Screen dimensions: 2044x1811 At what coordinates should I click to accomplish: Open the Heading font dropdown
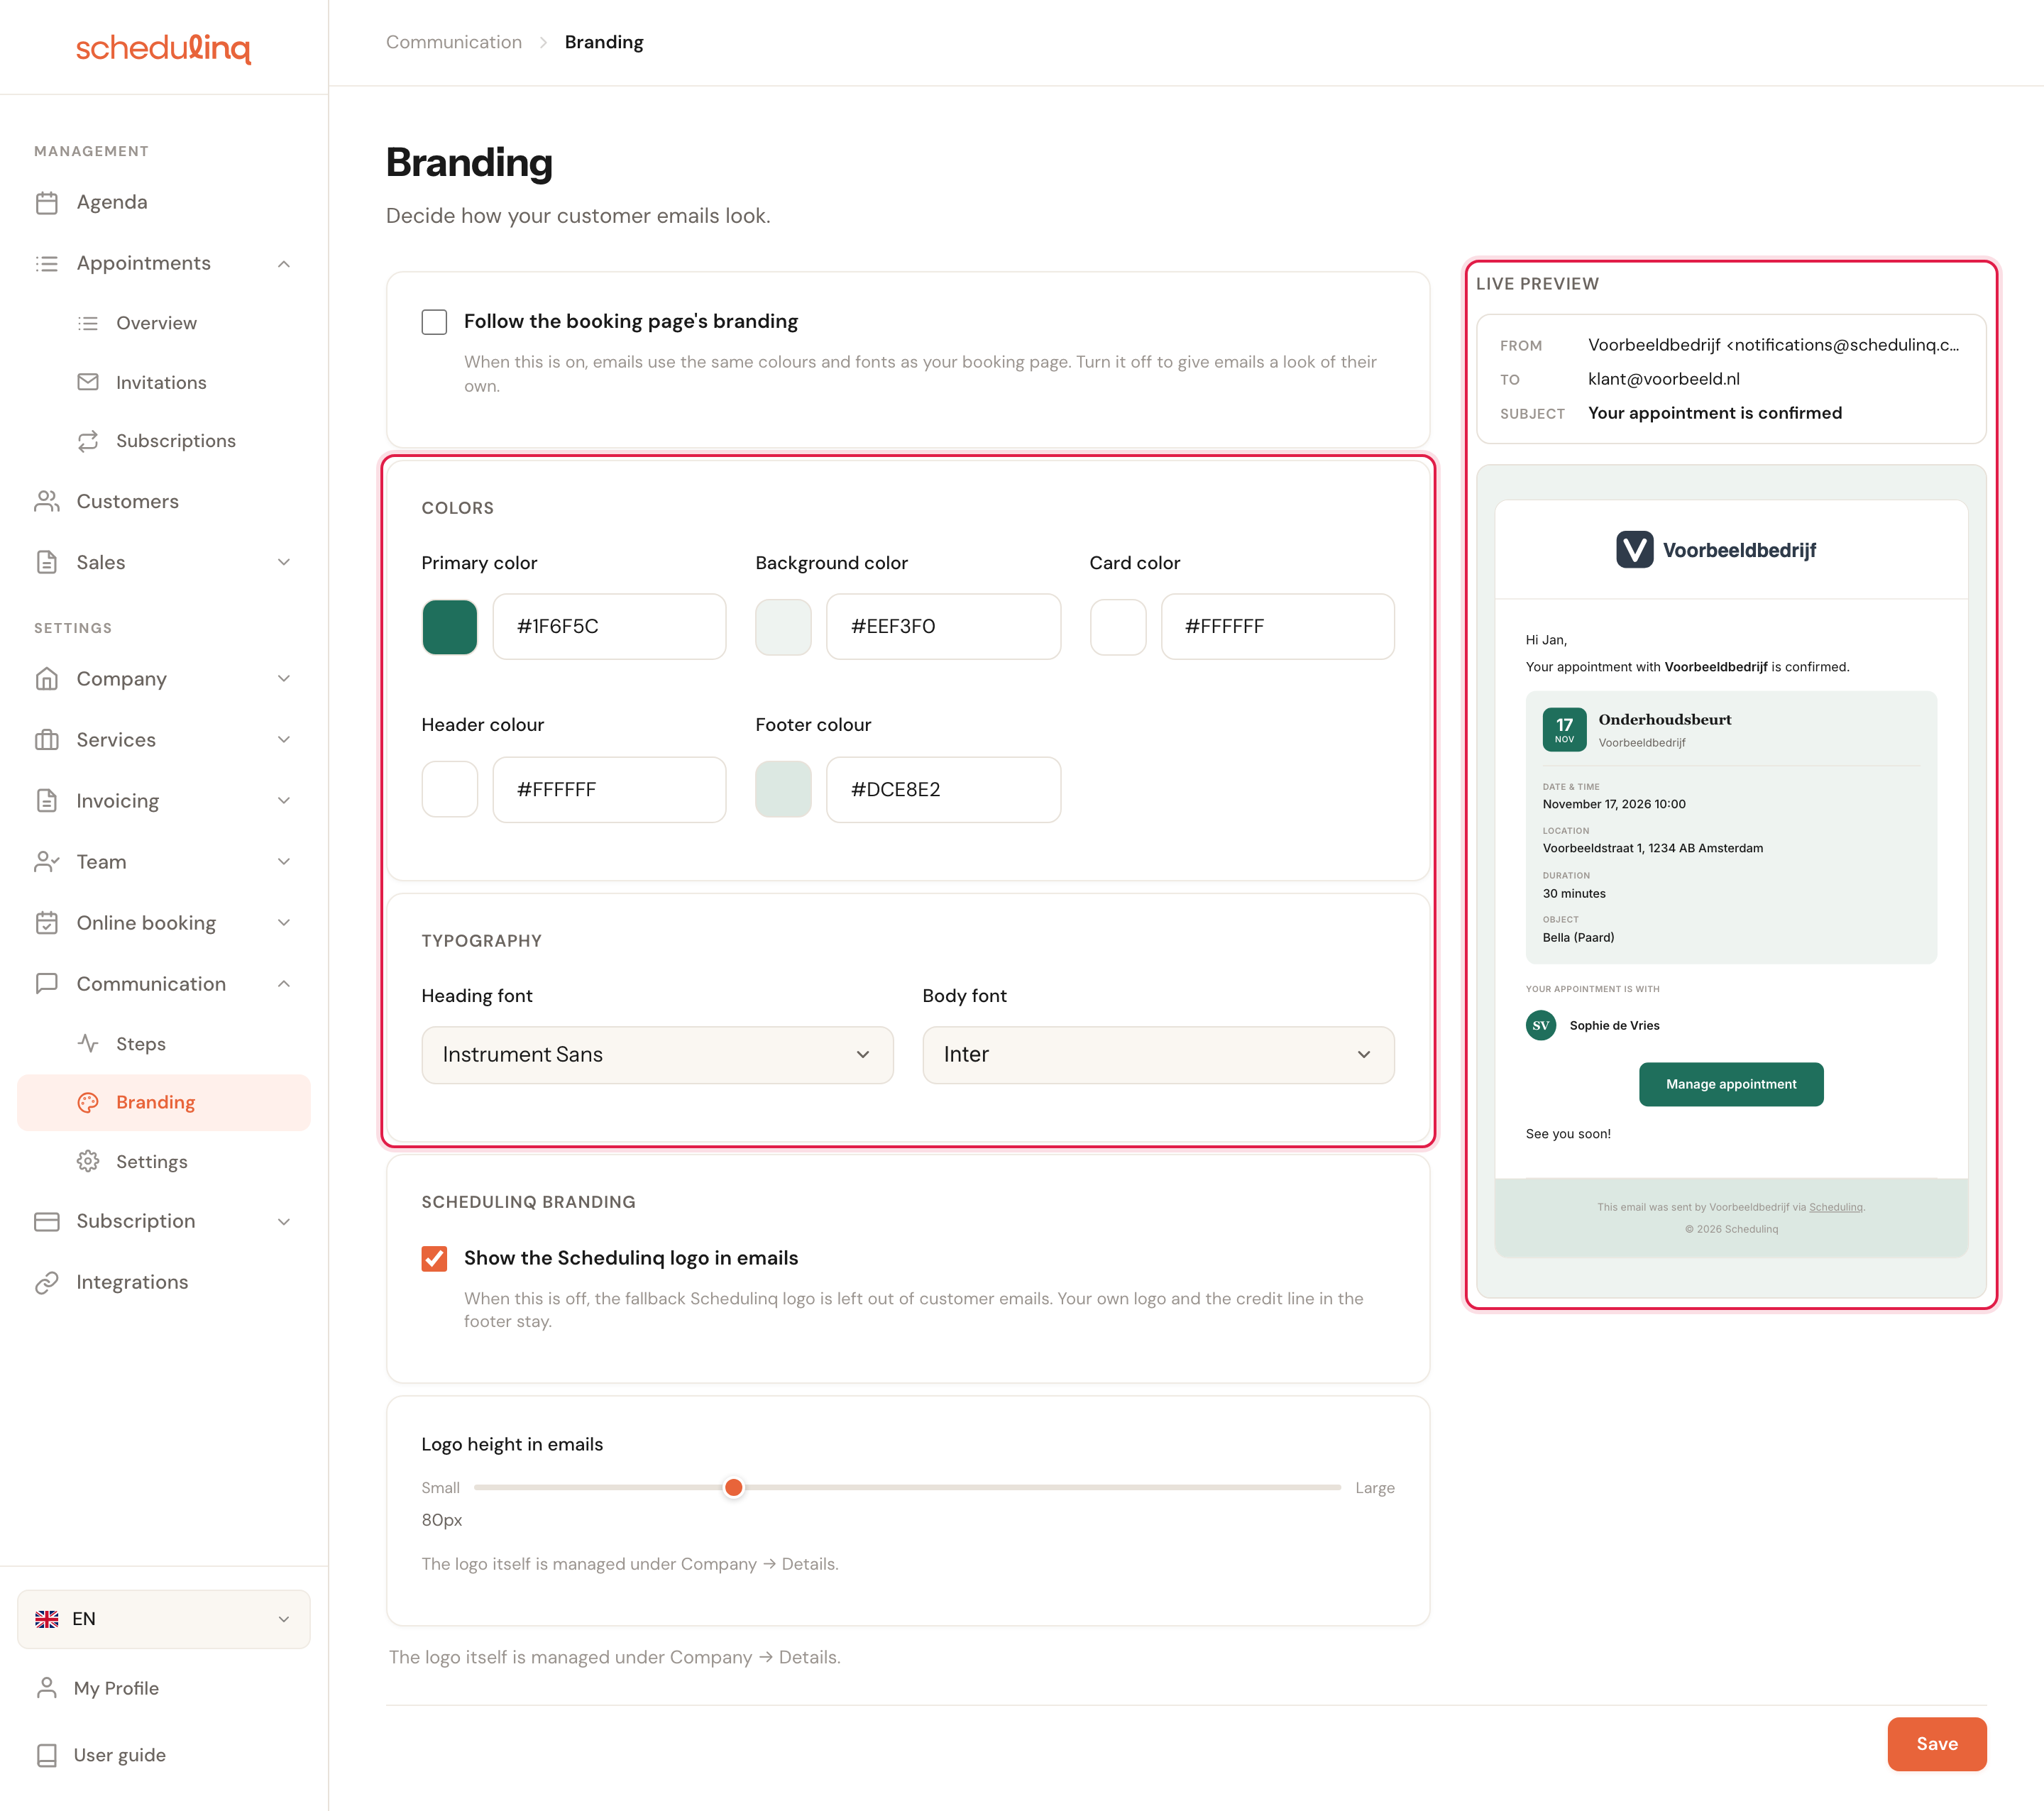coord(657,1055)
